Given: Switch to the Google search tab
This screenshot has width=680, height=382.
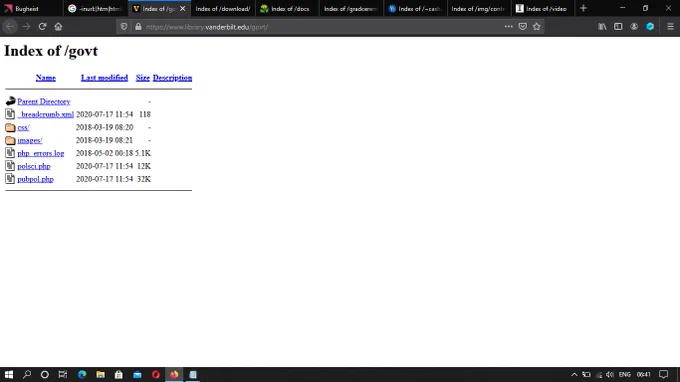Looking at the screenshot, I should (95, 9).
